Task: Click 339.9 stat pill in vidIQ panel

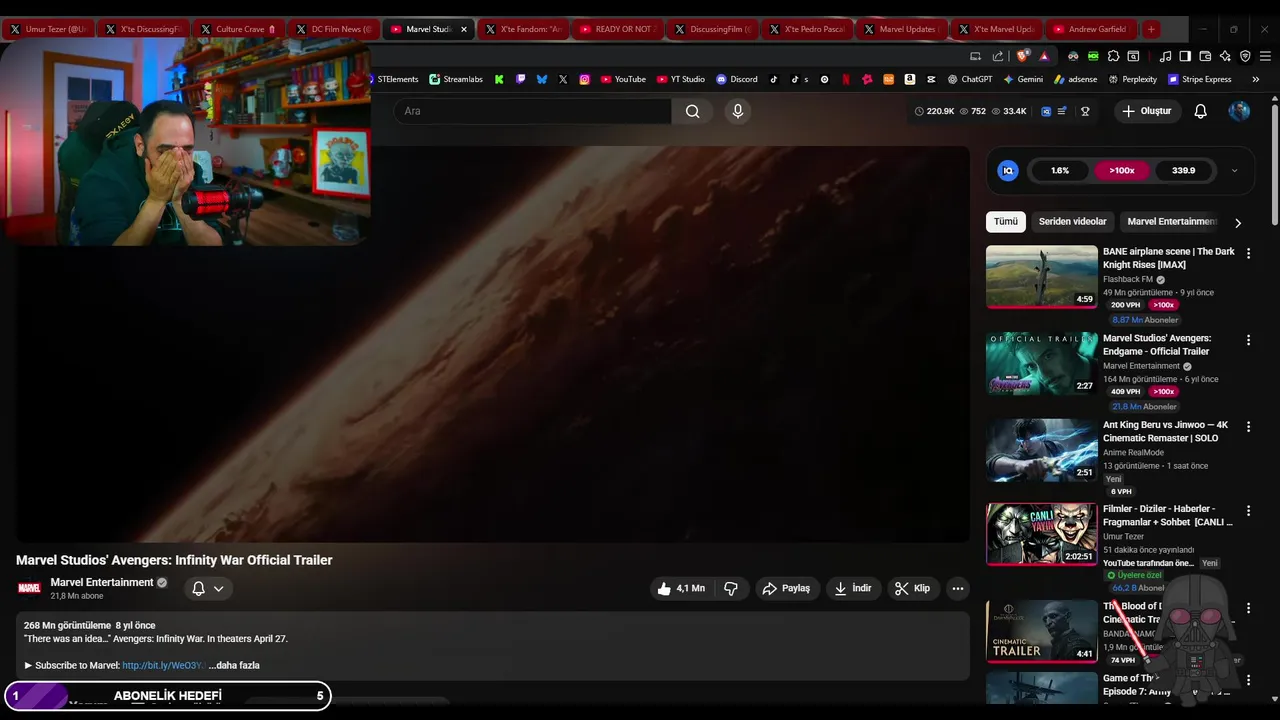Action: click(1183, 171)
